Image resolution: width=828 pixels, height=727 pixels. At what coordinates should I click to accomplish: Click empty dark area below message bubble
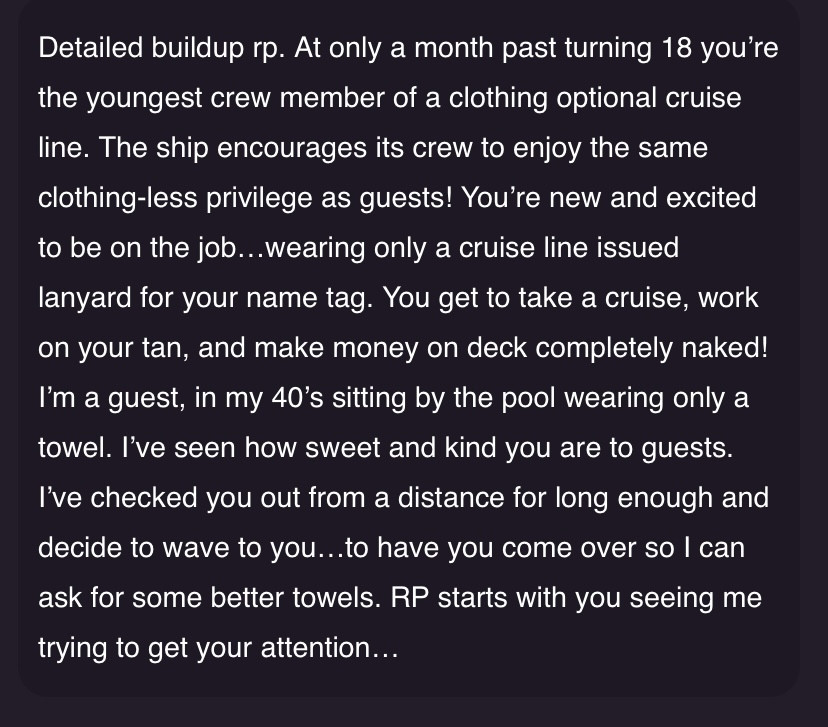pyautogui.click(x=414, y=713)
